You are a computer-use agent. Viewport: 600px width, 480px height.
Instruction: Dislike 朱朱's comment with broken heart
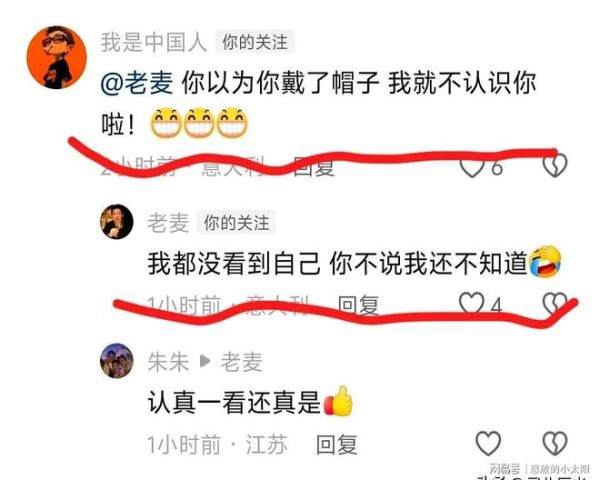[555, 443]
